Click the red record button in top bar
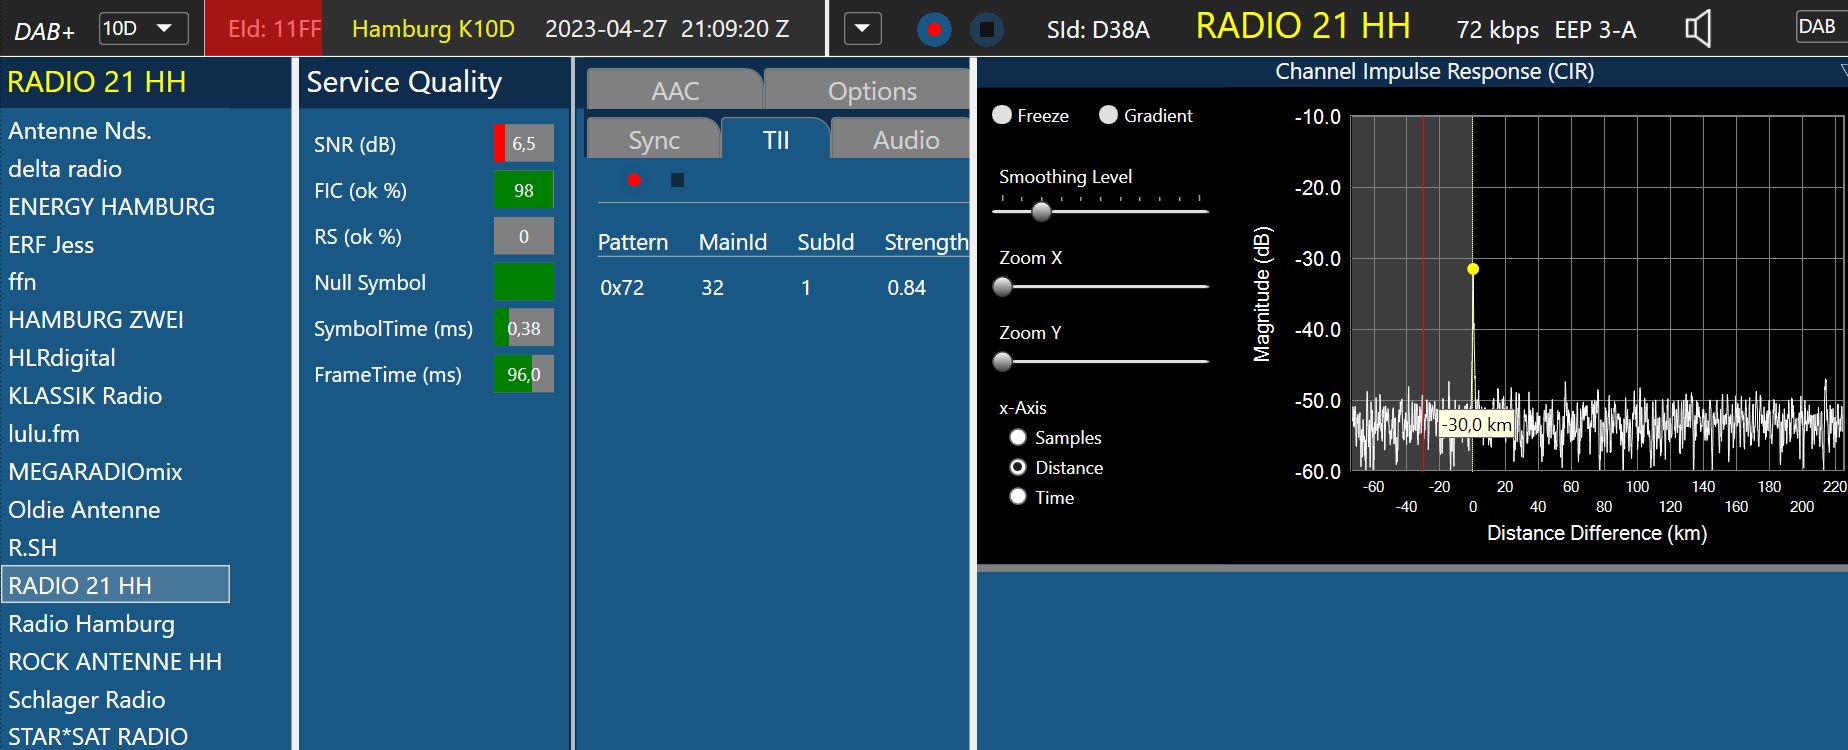Viewport: 1848px width, 750px height. pos(933,29)
